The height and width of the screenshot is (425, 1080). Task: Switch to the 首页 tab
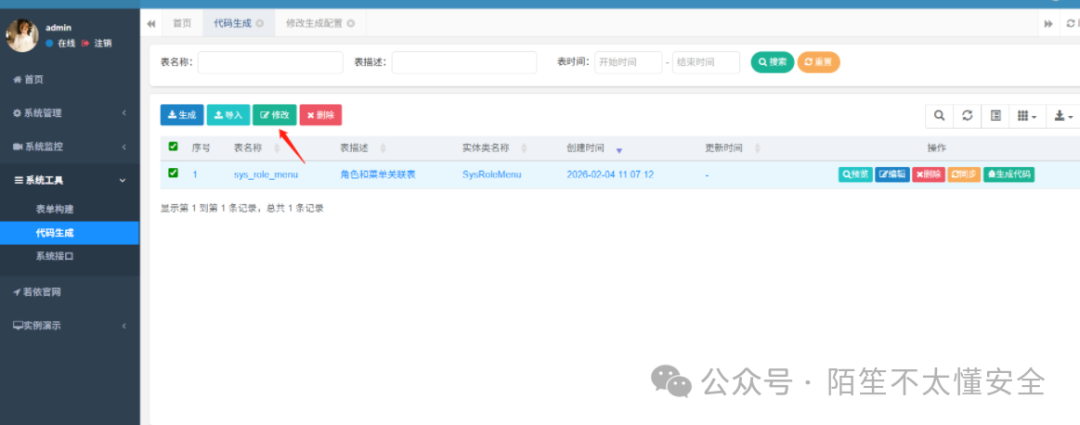[x=182, y=23]
